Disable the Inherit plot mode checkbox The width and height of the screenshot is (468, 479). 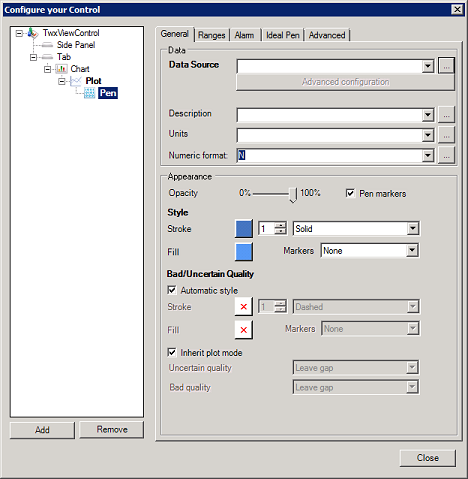[x=172, y=352]
